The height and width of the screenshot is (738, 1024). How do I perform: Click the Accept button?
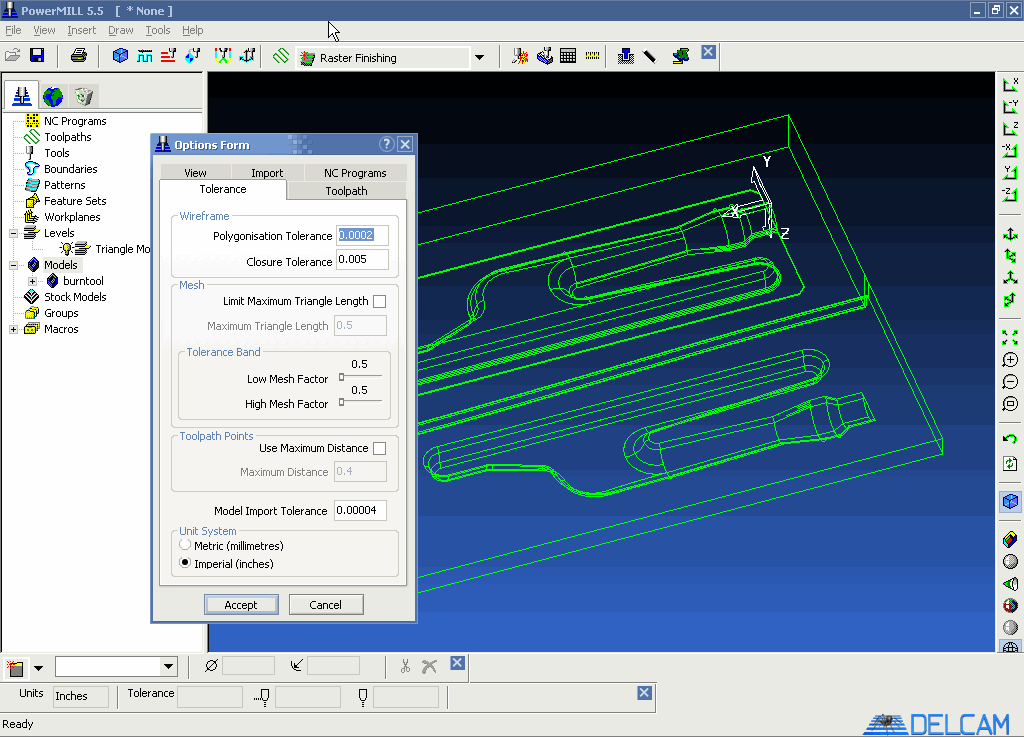[x=241, y=605]
